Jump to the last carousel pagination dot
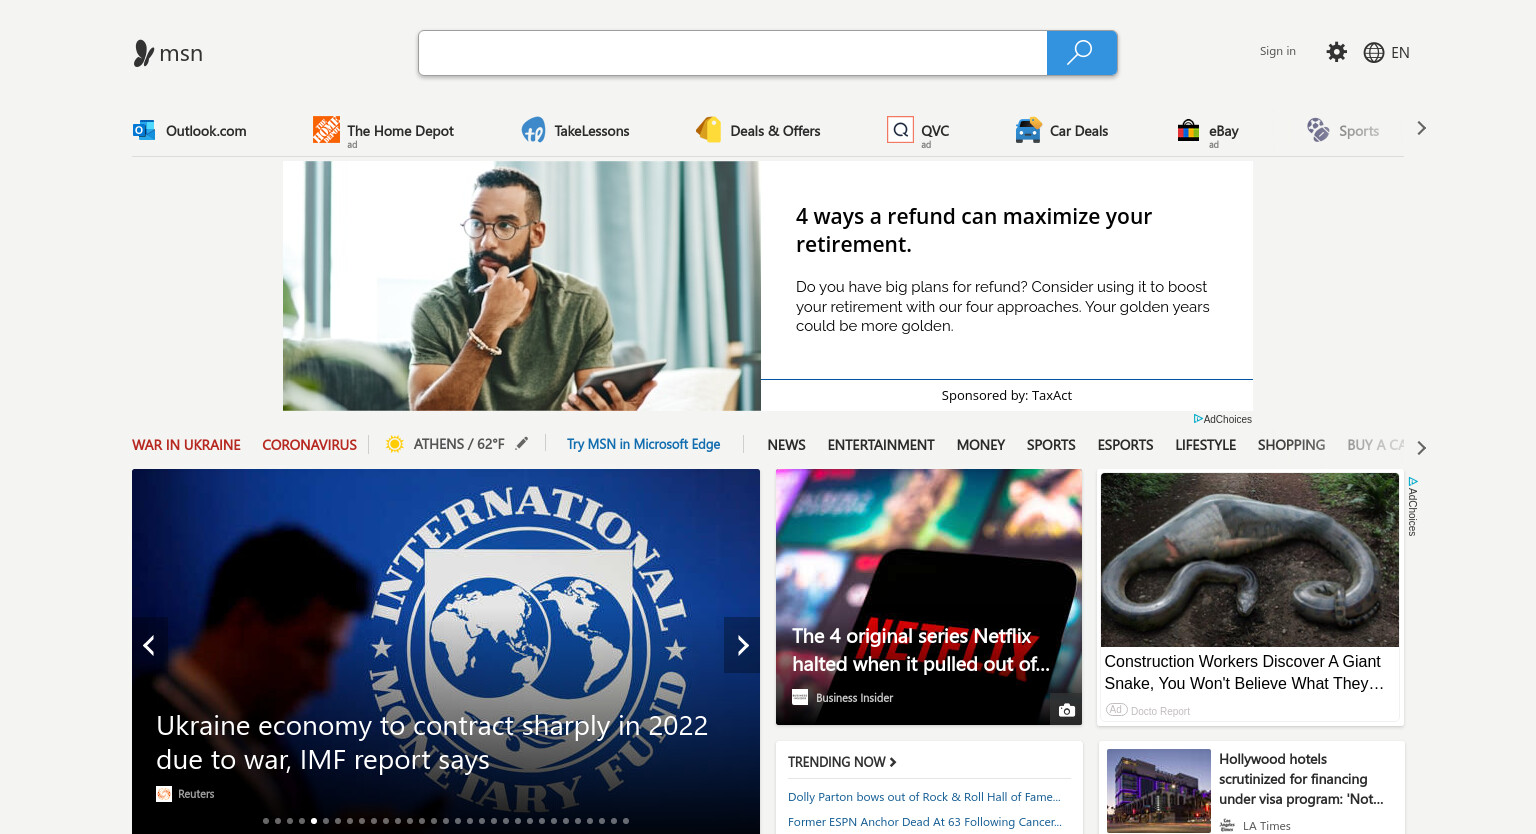This screenshot has height=834, width=1536. click(x=626, y=821)
